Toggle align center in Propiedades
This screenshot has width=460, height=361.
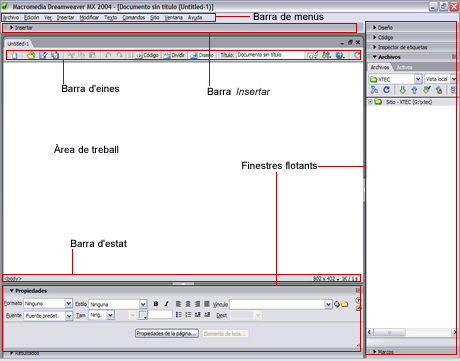click(x=188, y=304)
